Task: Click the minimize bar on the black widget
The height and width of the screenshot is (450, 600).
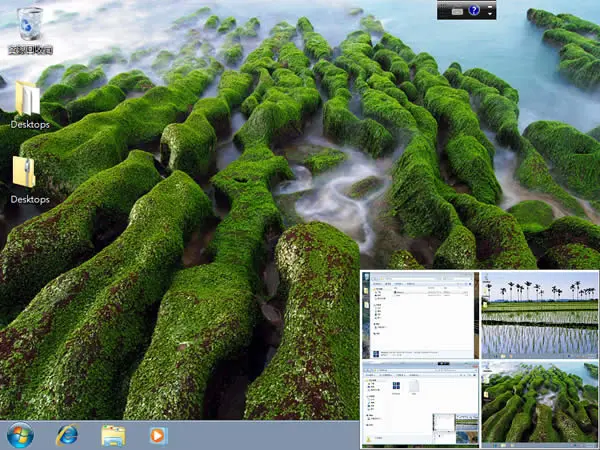Action: (x=490, y=7)
